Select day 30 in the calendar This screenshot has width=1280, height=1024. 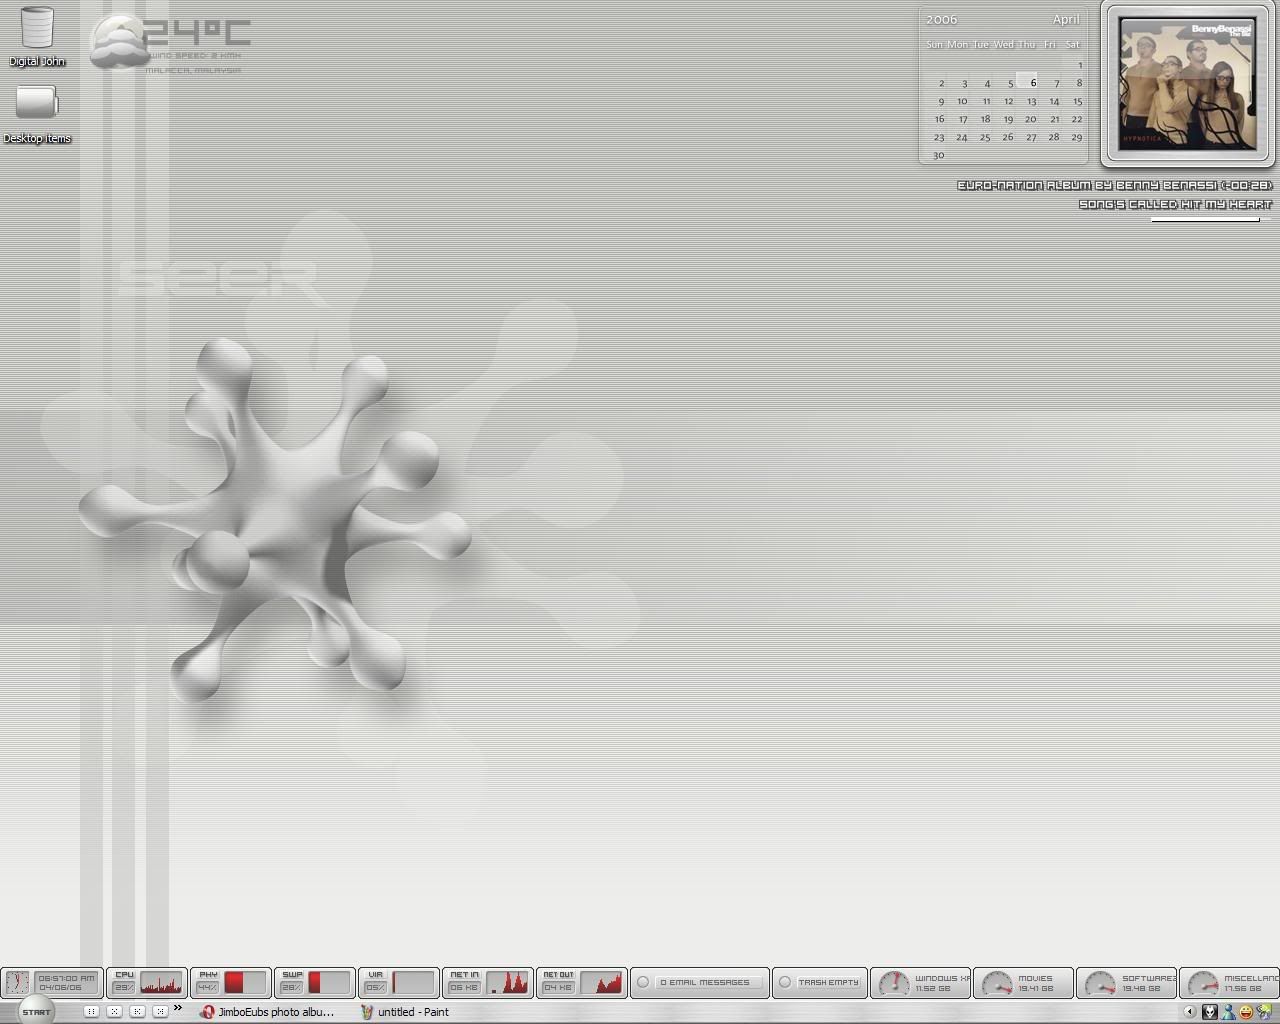coord(938,155)
